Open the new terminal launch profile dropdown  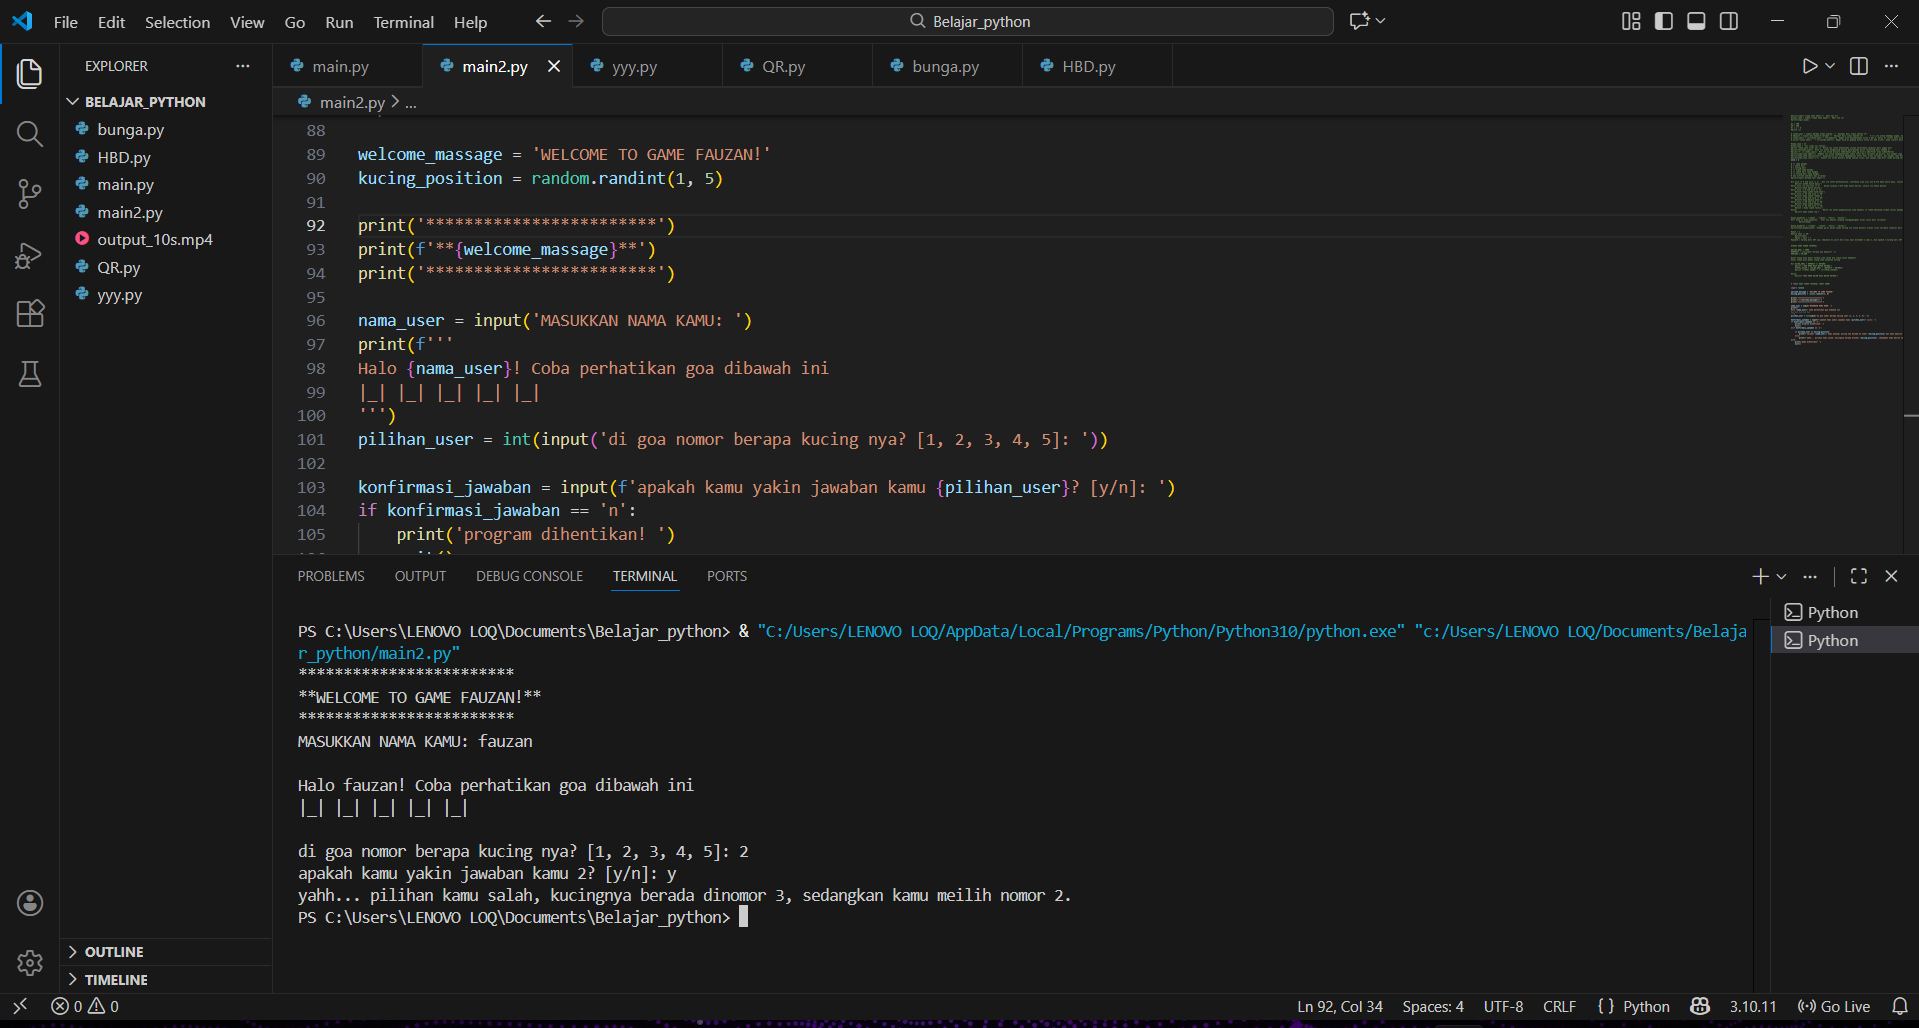click(x=1782, y=577)
